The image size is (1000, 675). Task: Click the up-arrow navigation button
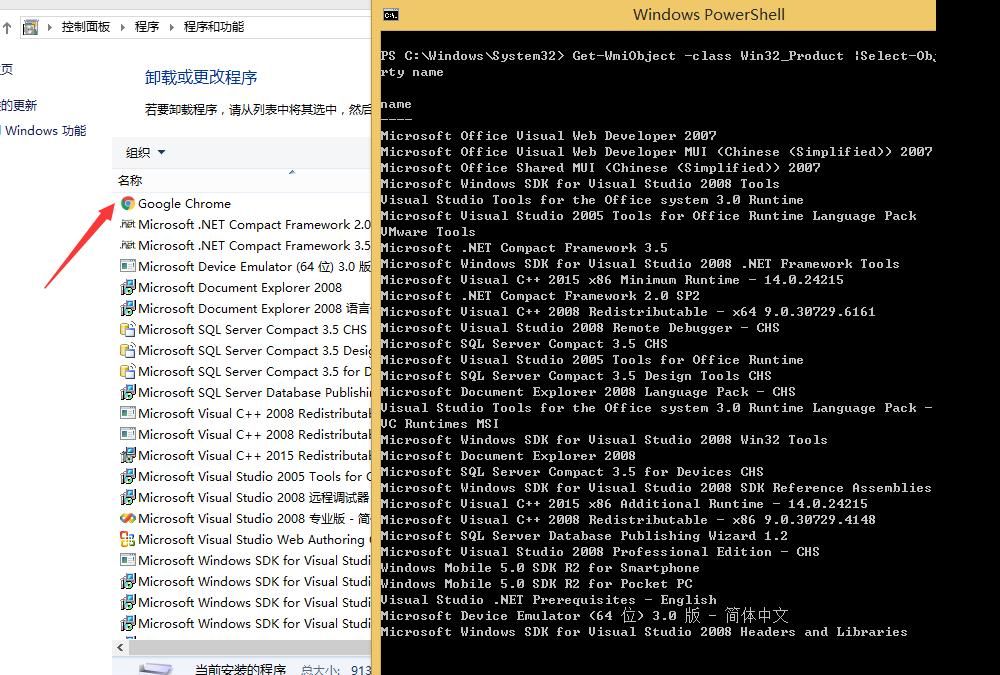[x=7, y=27]
